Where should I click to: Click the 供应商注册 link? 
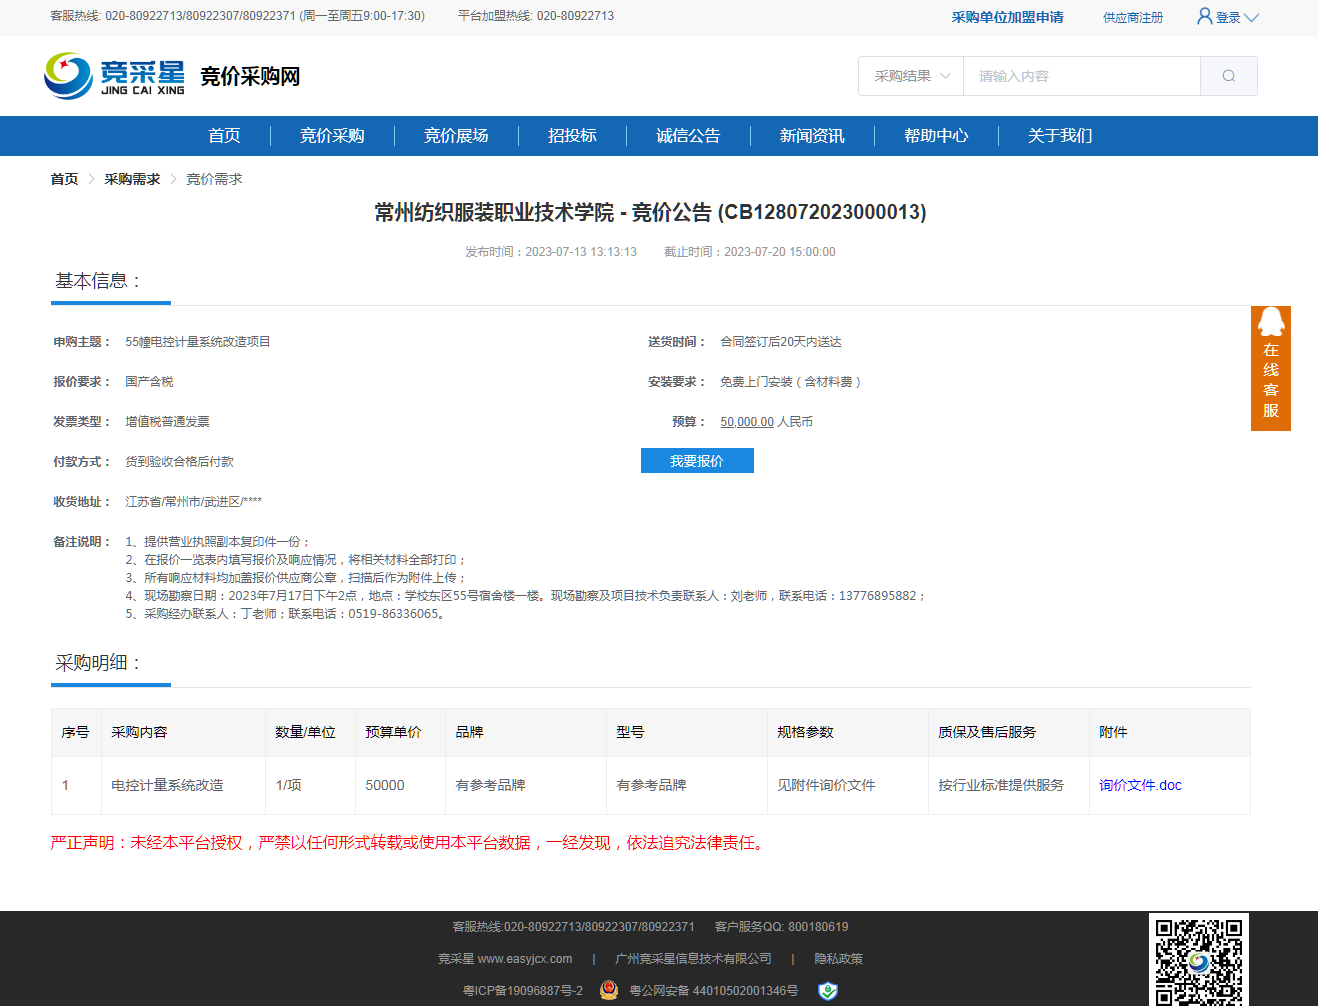point(1132,17)
